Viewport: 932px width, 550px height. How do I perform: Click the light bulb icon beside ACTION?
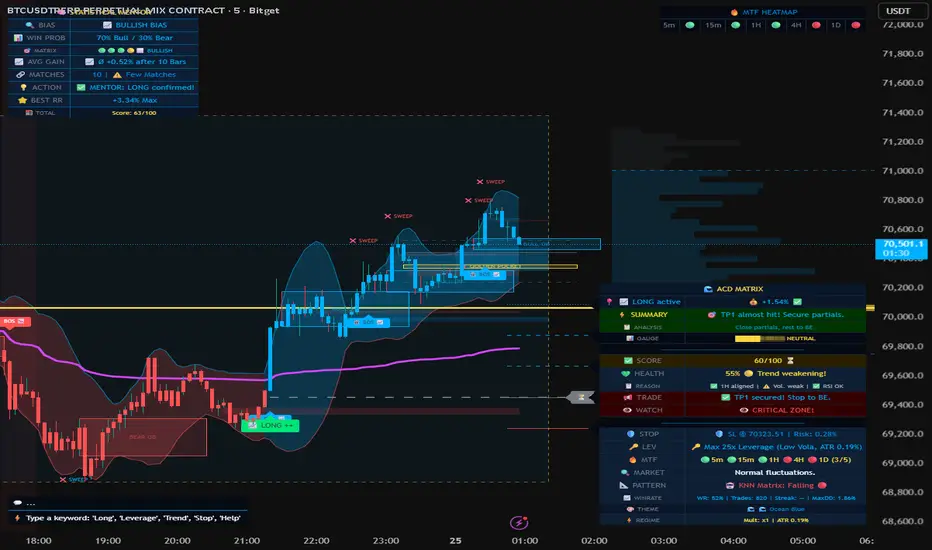24,87
